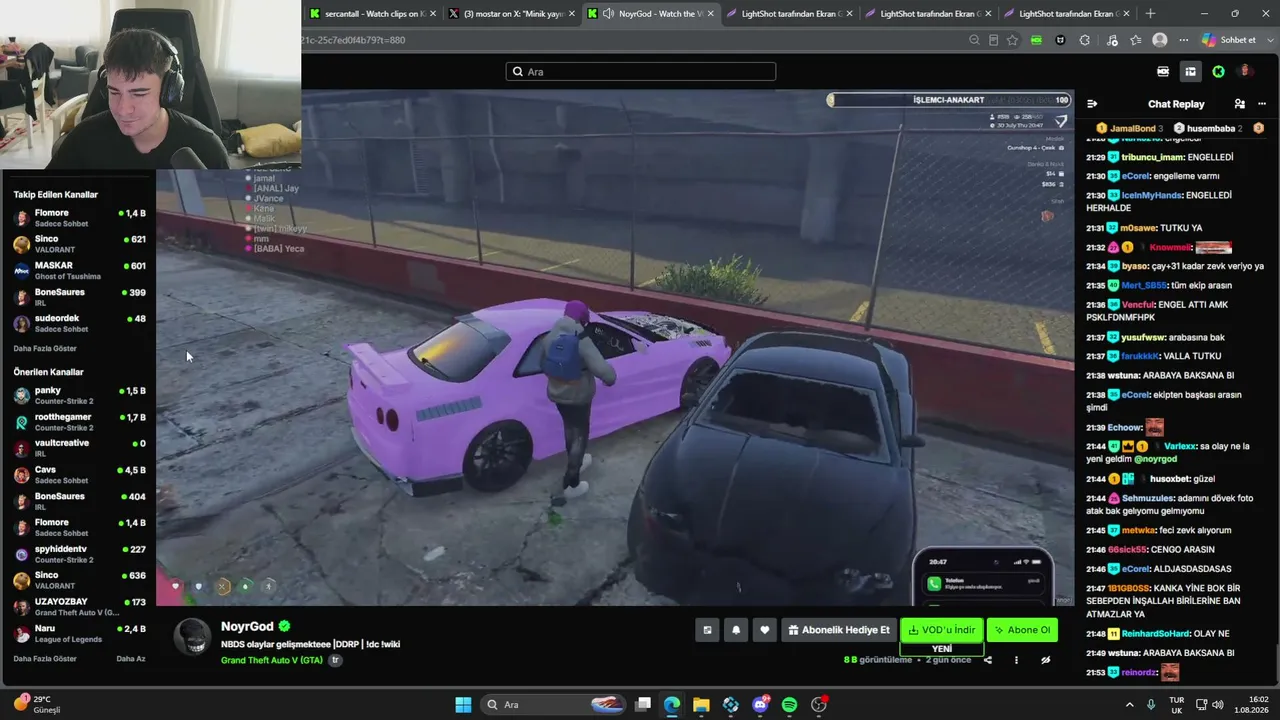
Task: Open spyhiddentv channel in sidebar
Action: (x=80, y=554)
